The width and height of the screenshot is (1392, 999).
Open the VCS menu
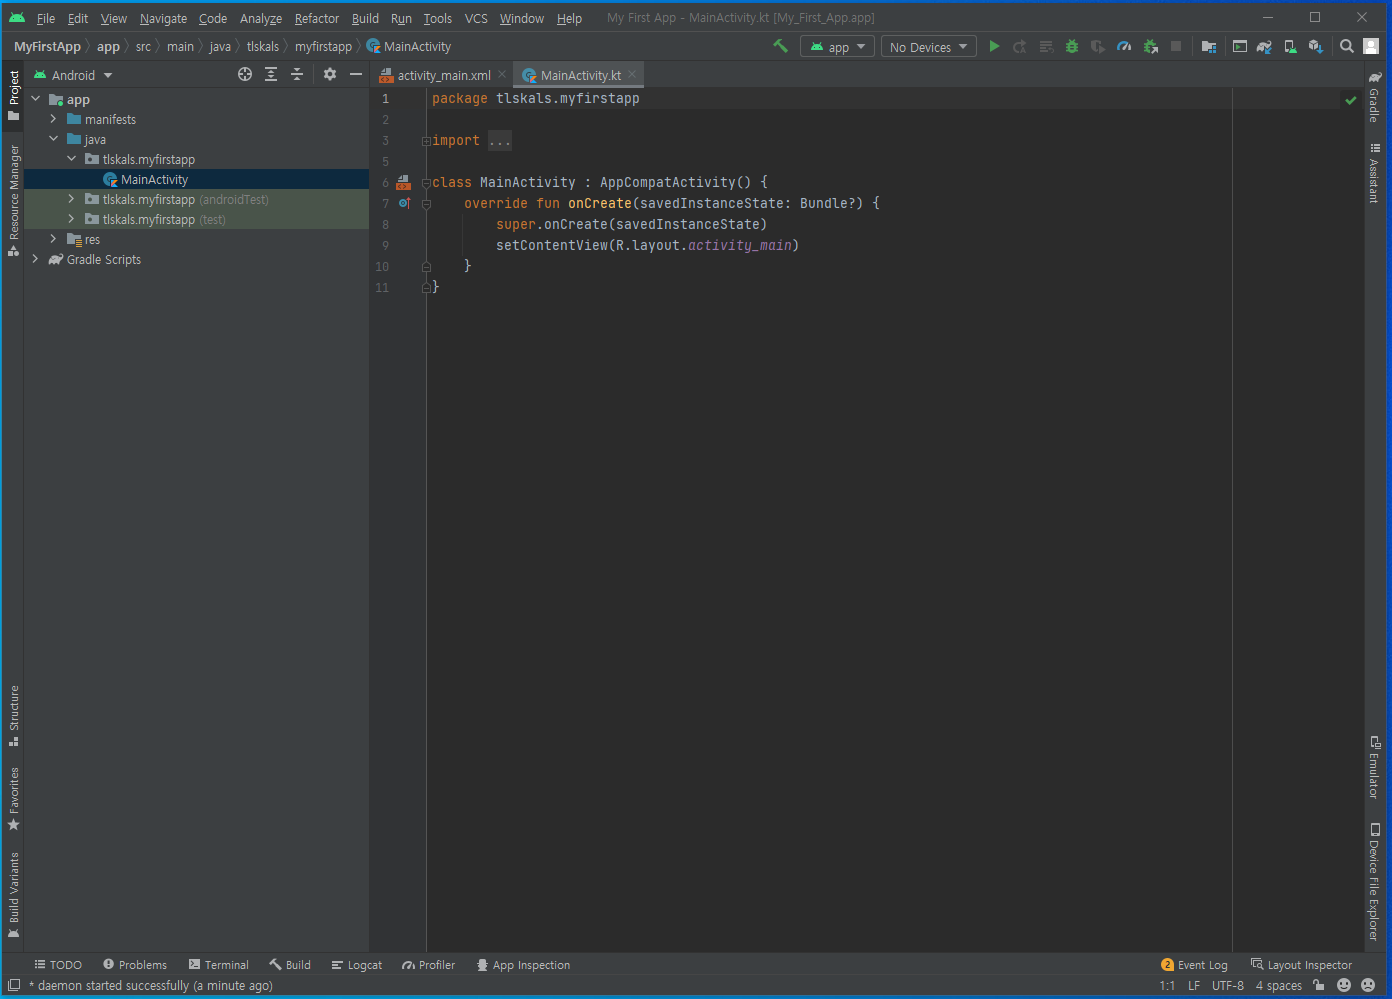coord(476,18)
